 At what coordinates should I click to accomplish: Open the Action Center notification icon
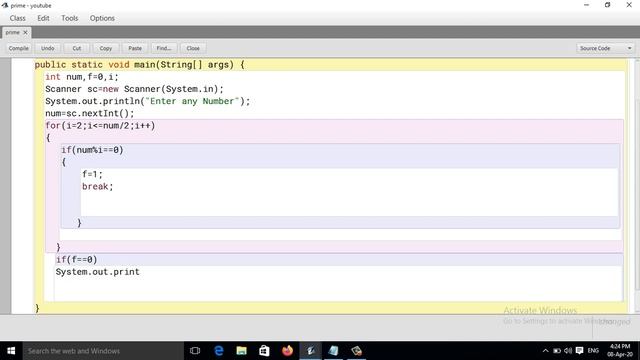pos(579,351)
